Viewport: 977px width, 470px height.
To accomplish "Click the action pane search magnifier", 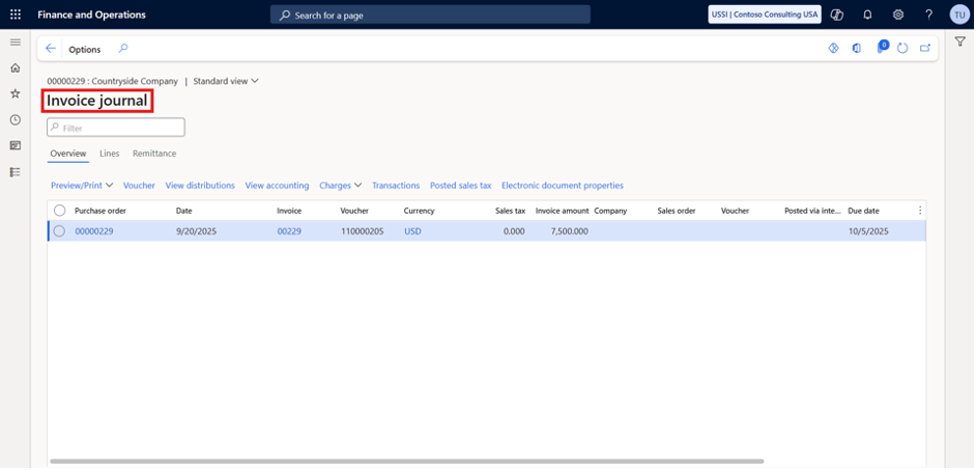I will click(123, 49).
